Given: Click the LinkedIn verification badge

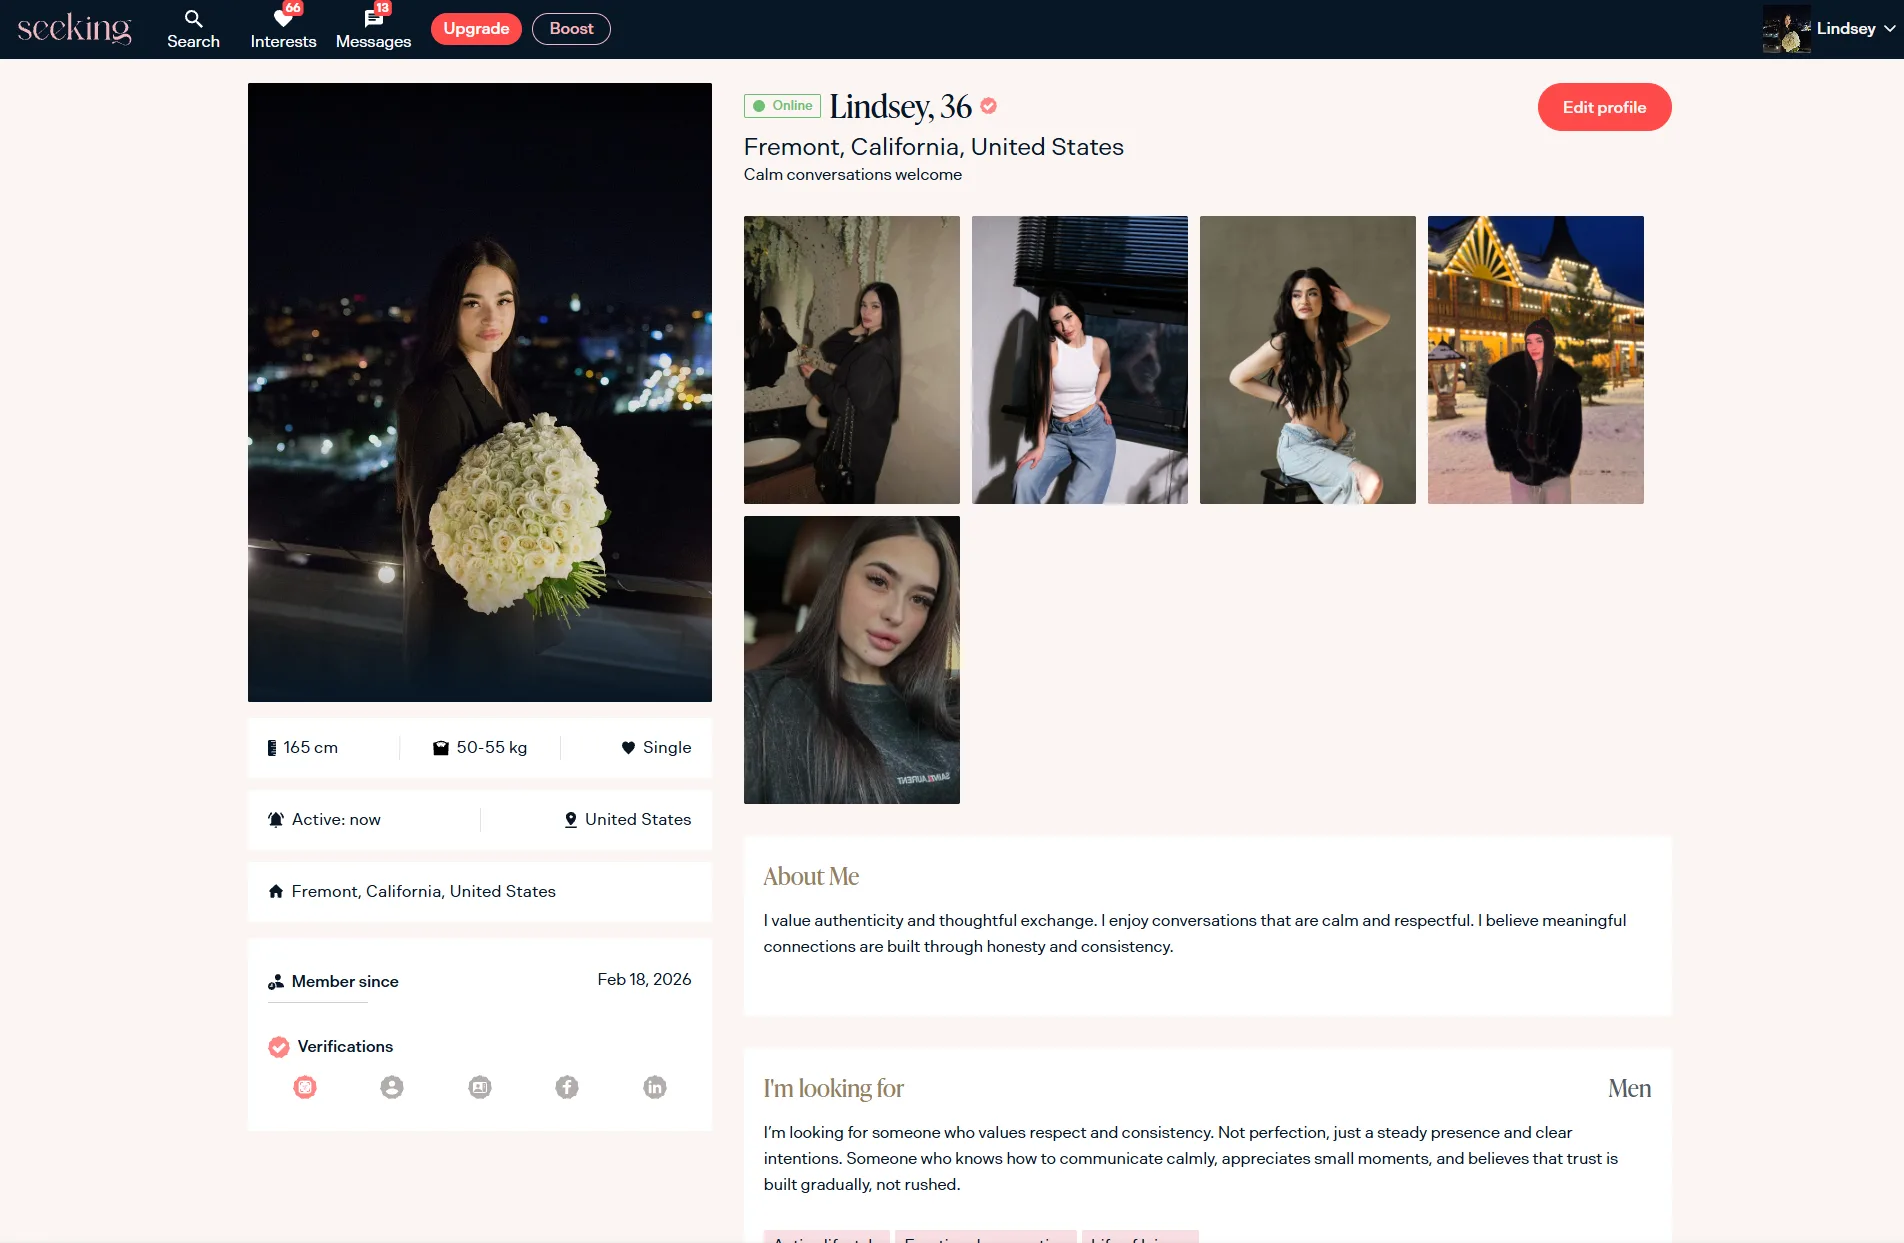Looking at the screenshot, I should 655,1087.
